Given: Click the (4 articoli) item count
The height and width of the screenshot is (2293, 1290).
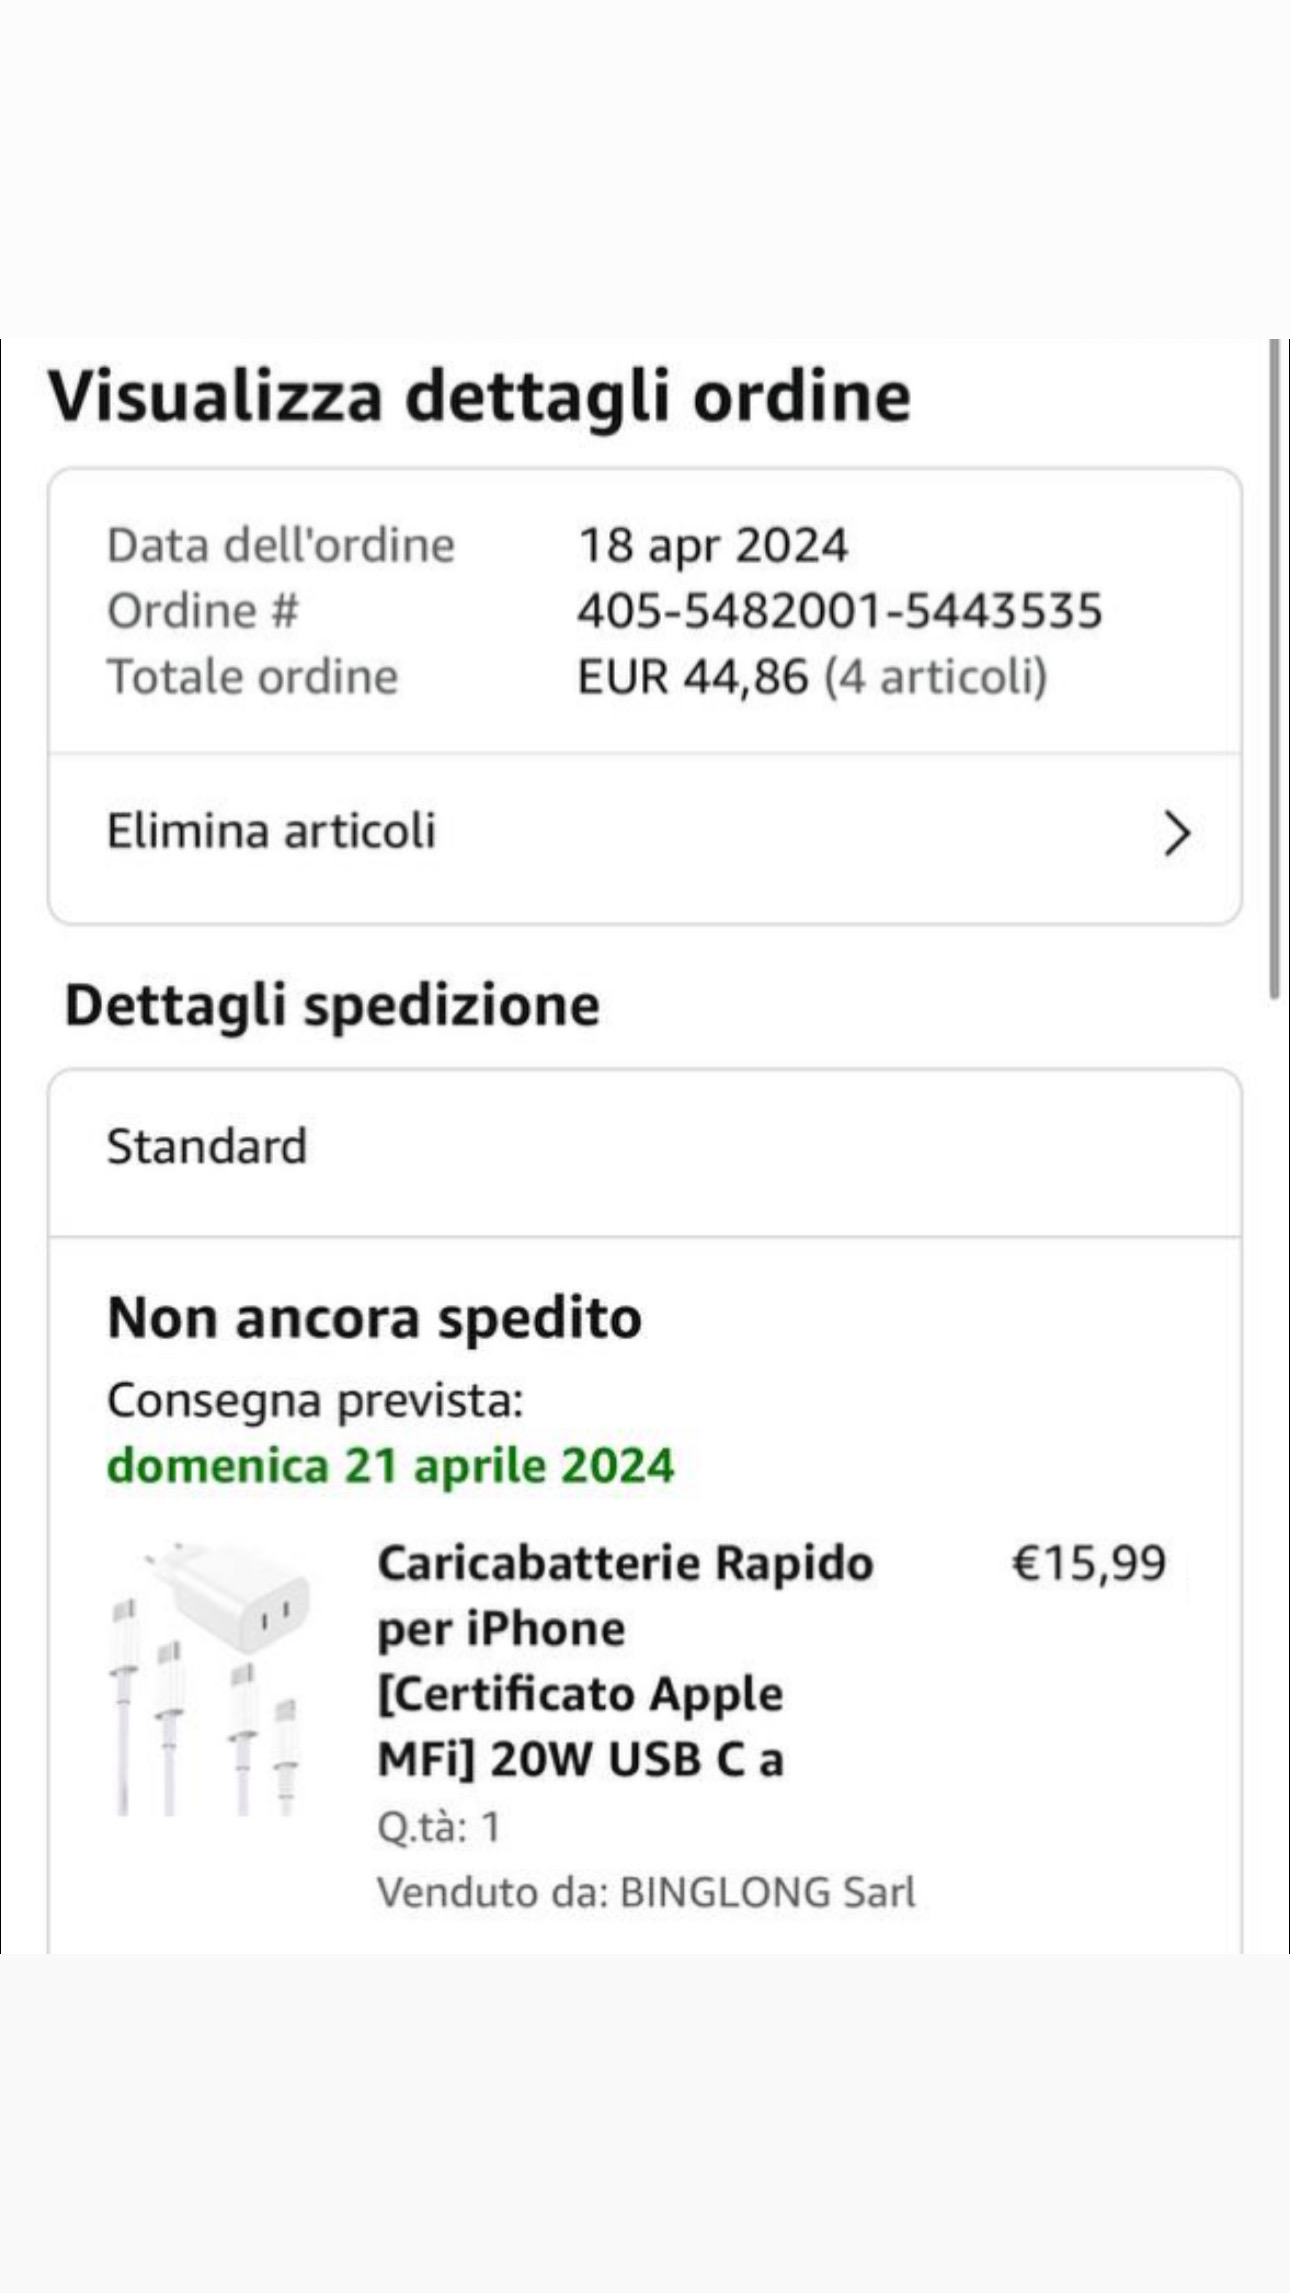Looking at the screenshot, I should [935, 677].
